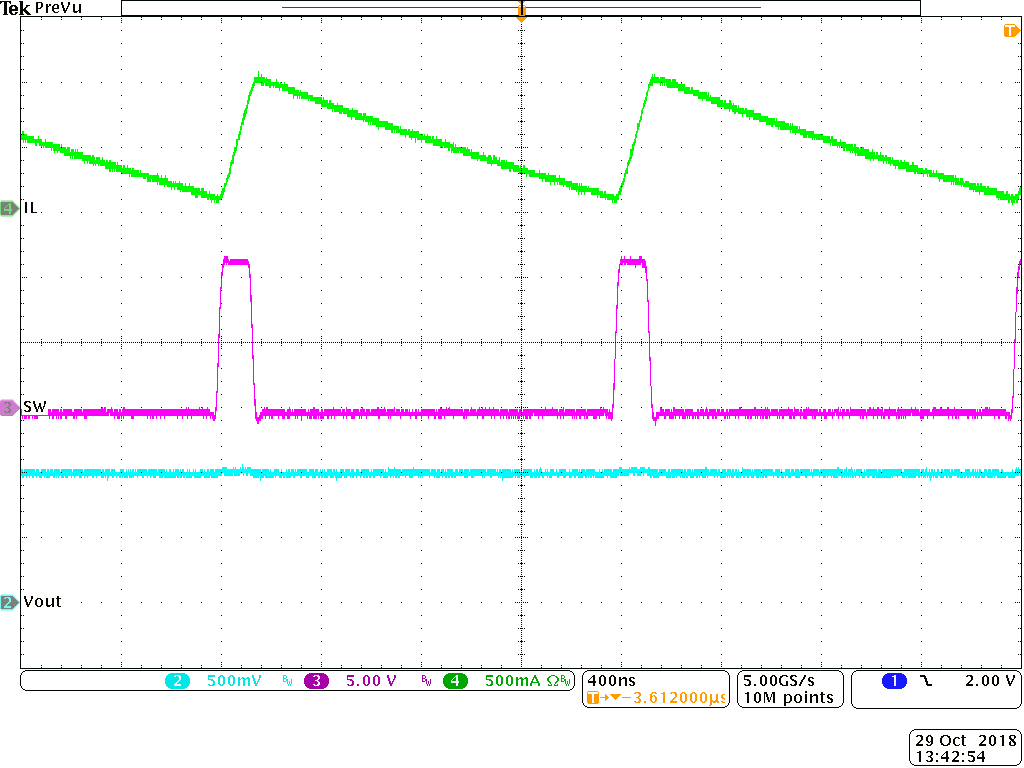1024x768 pixels.
Task: Click the SW waveform label
Action: 35,407
